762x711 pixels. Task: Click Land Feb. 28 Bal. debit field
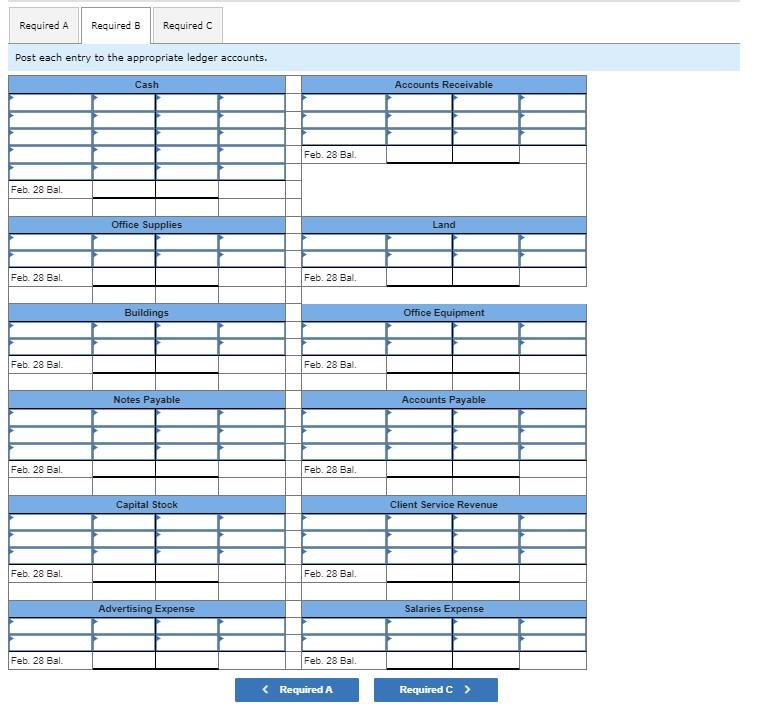(x=419, y=277)
